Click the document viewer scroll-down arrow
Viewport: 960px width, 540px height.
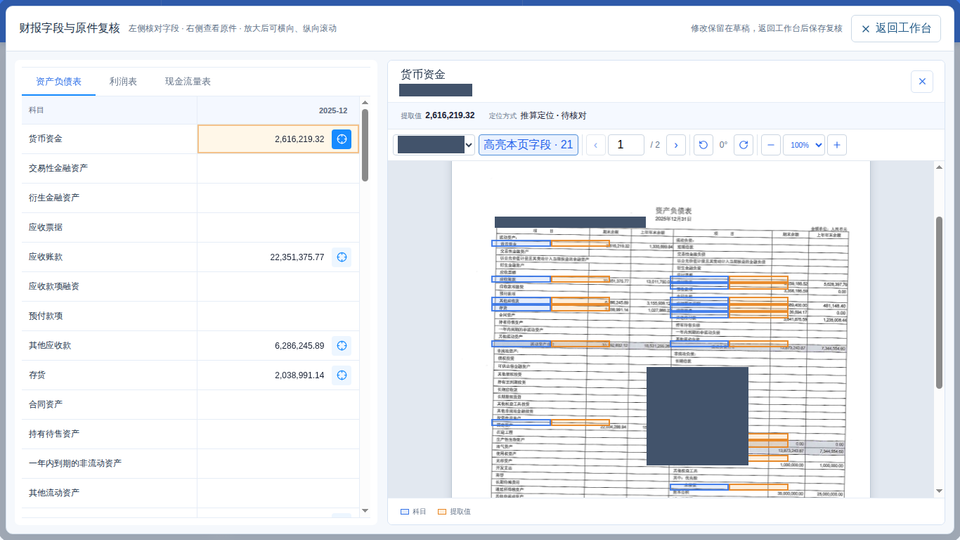[x=939, y=491]
